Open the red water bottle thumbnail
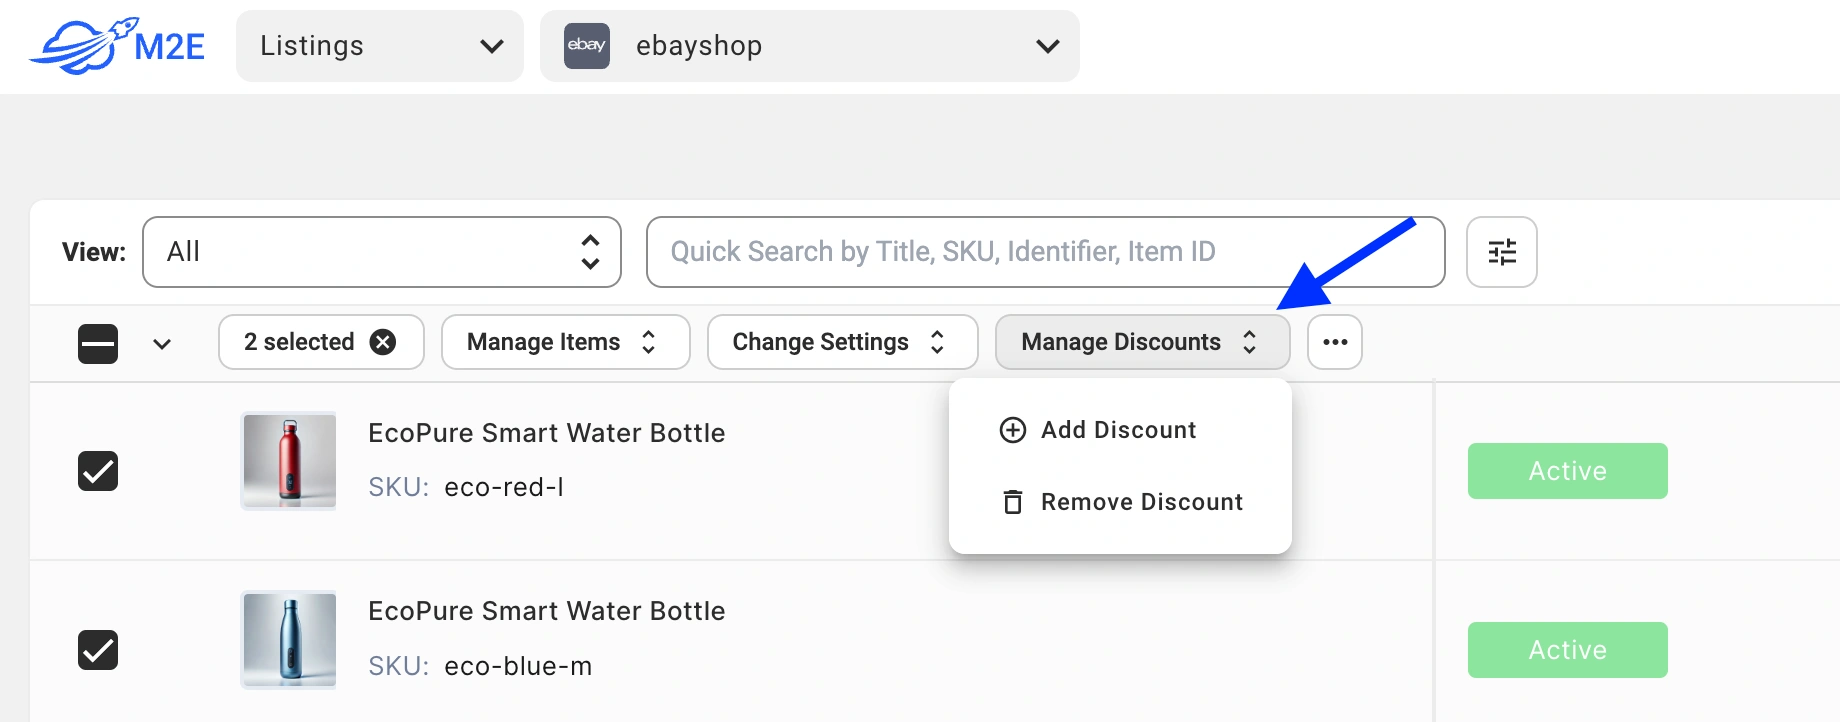 (289, 461)
